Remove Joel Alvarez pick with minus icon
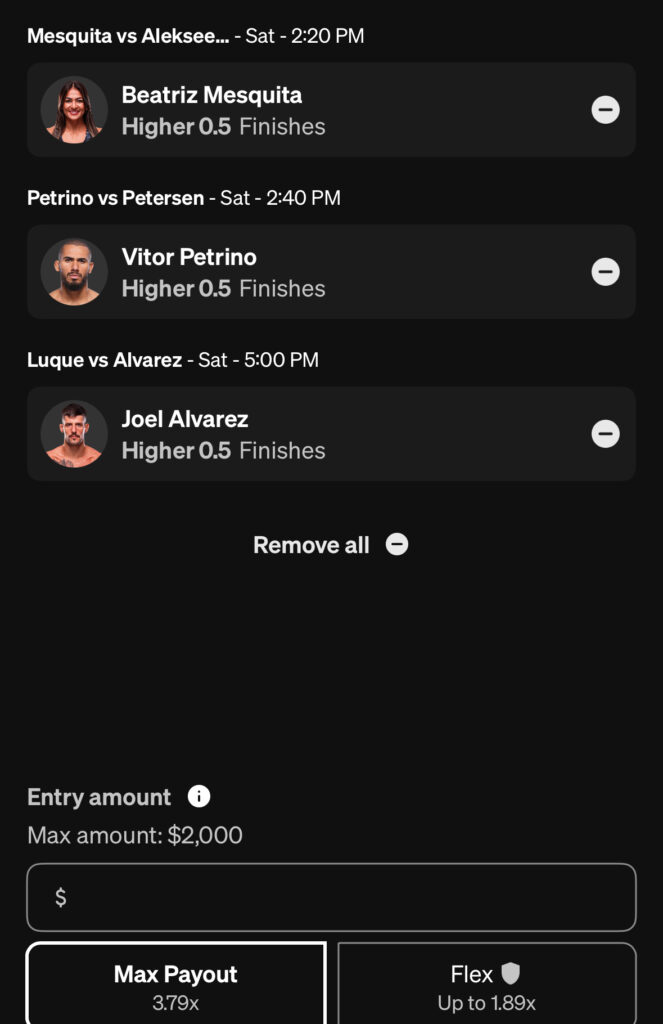The width and height of the screenshot is (663, 1024). pyautogui.click(x=605, y=434)
